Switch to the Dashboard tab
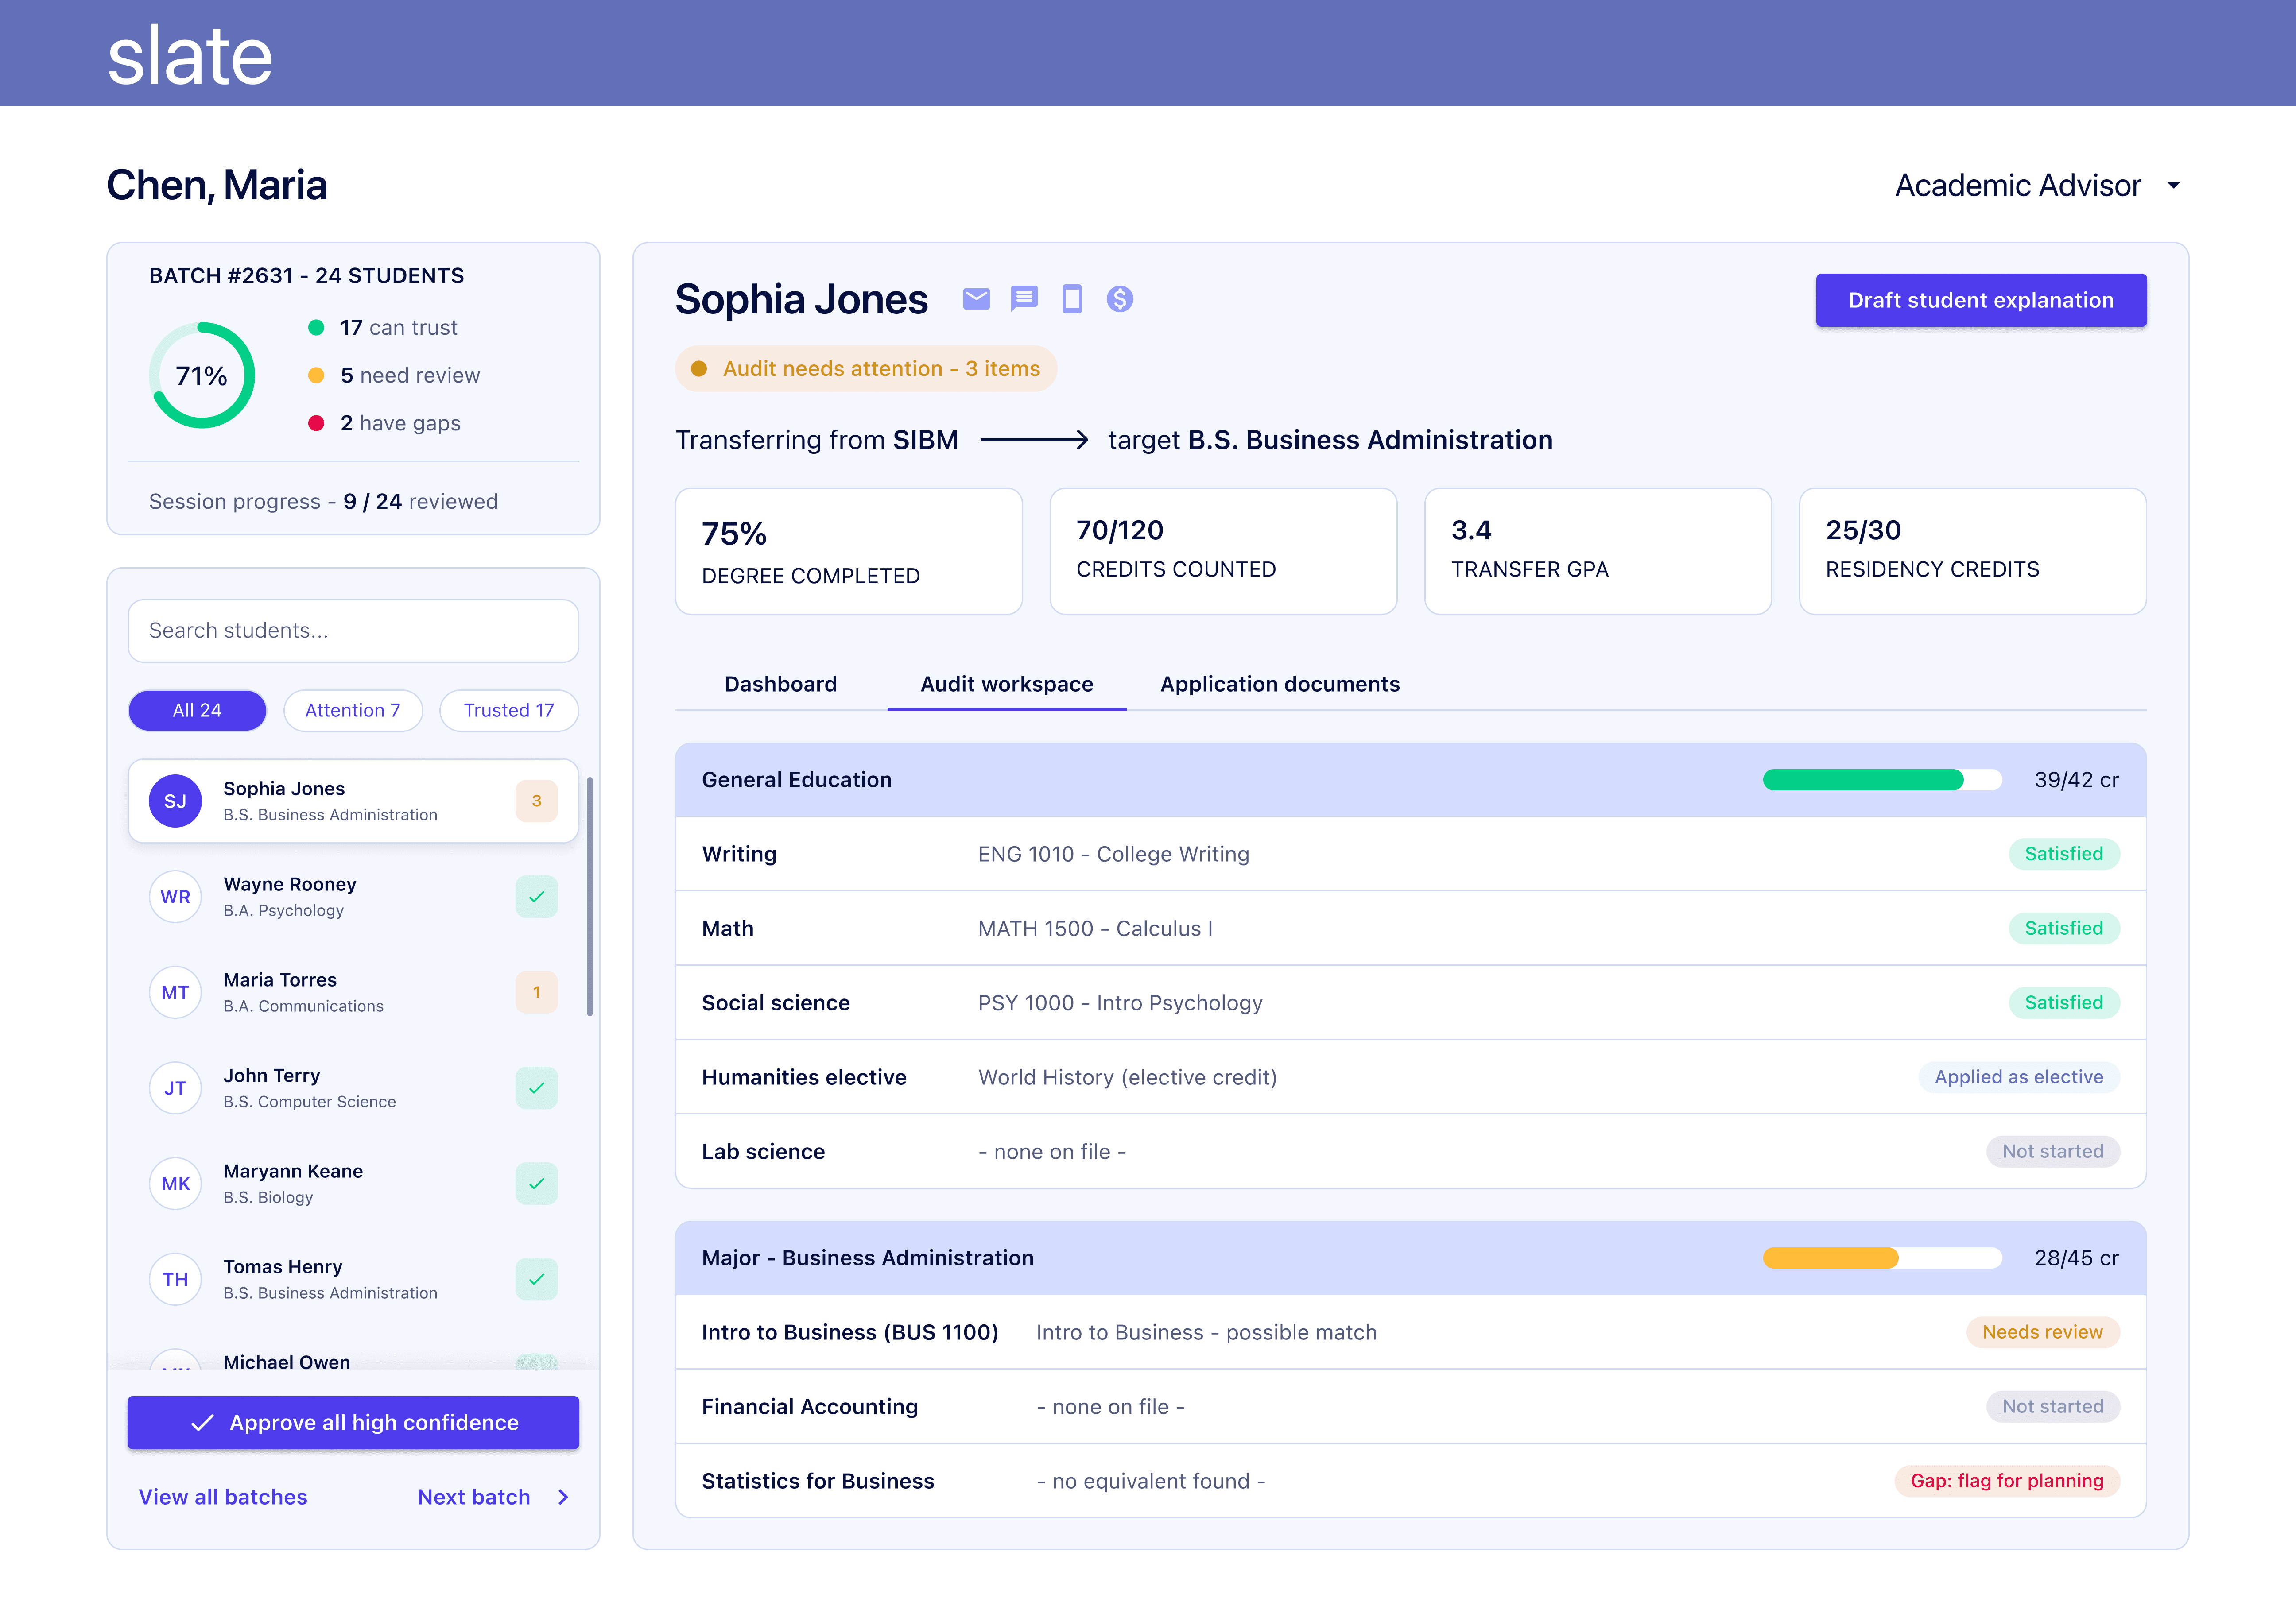2296x1602 pixels. click(x=781, y=684)
